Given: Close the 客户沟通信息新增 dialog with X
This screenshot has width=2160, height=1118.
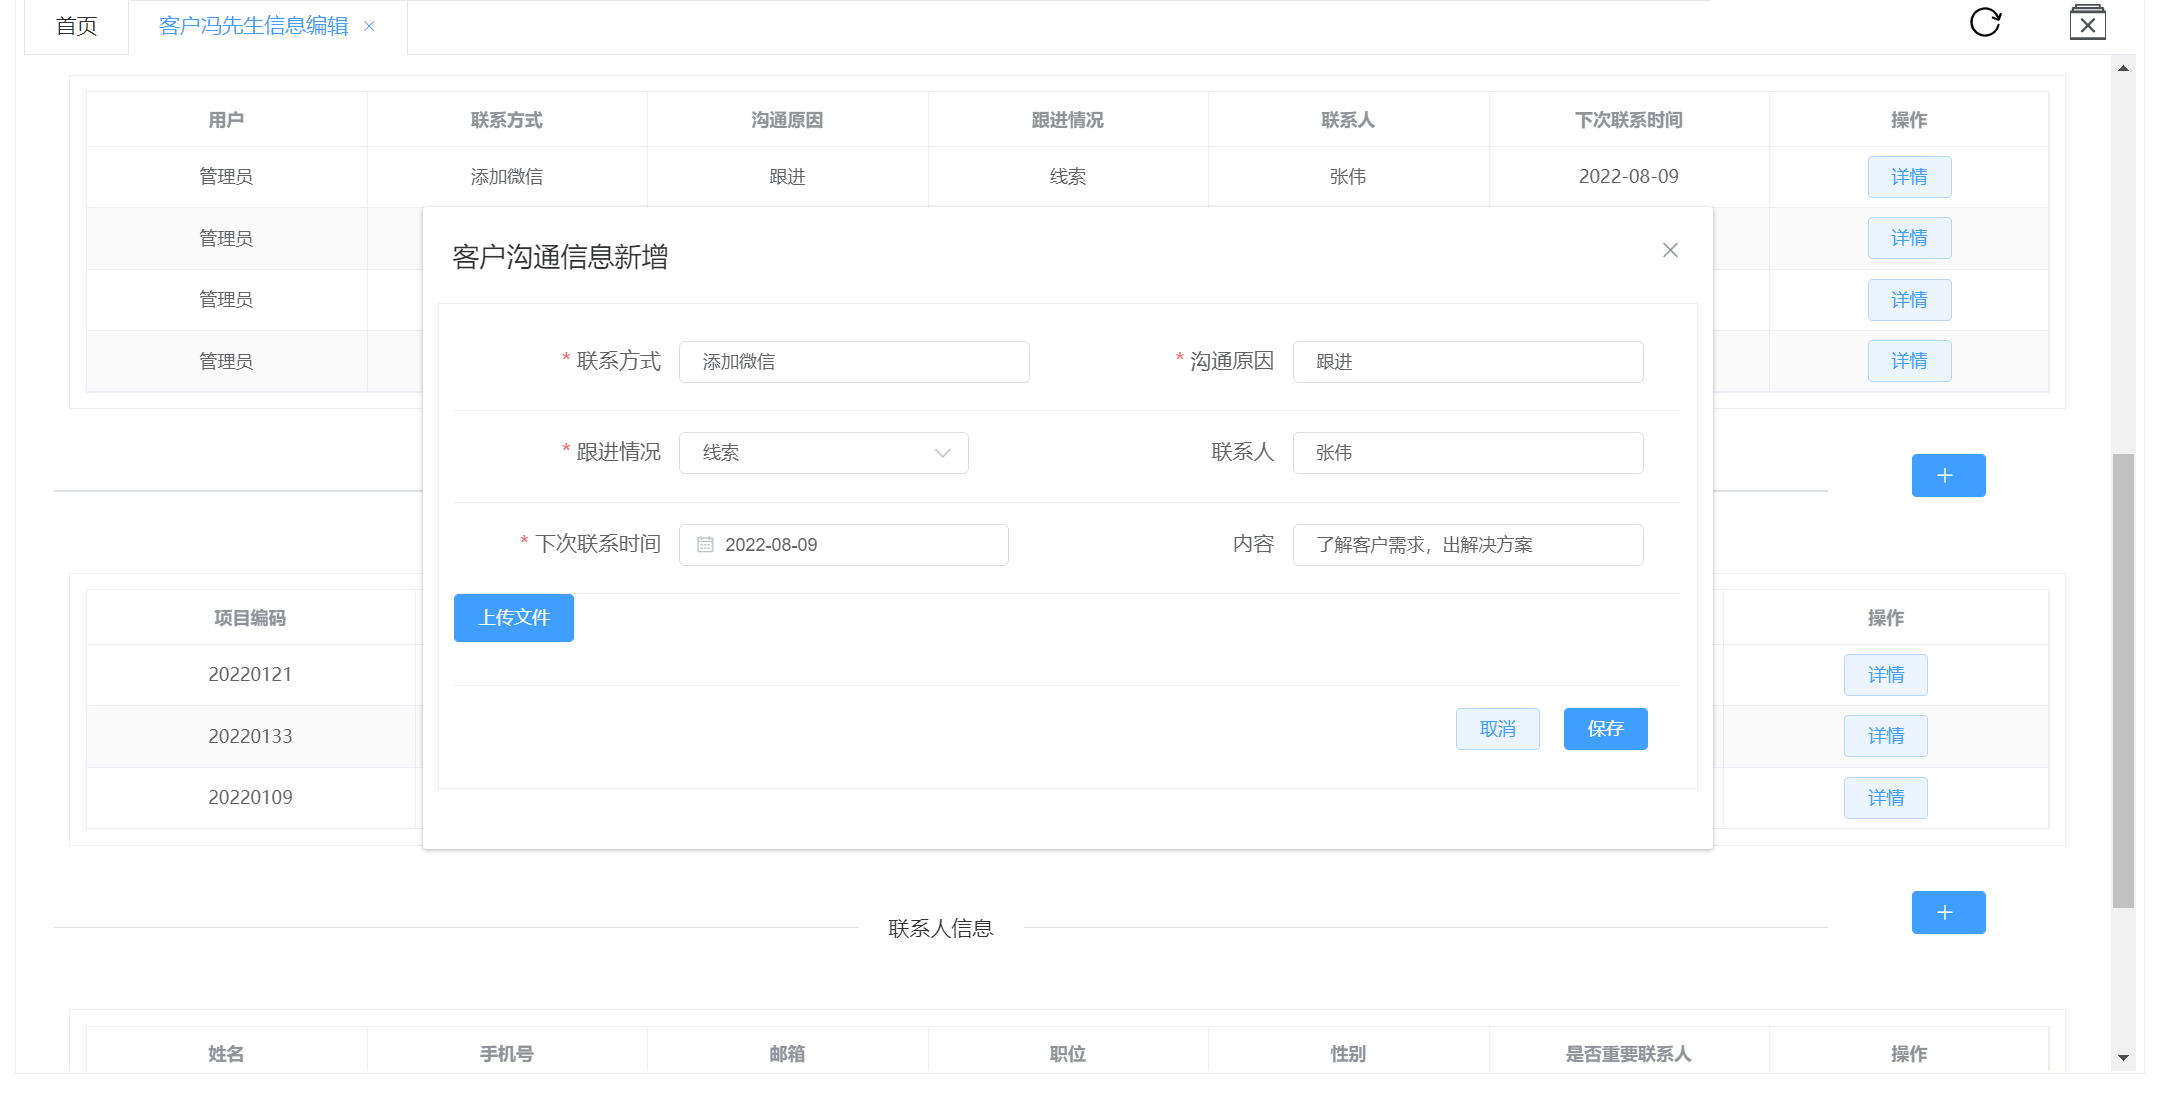Looking at the screenshot, I should click(1670, 250).
